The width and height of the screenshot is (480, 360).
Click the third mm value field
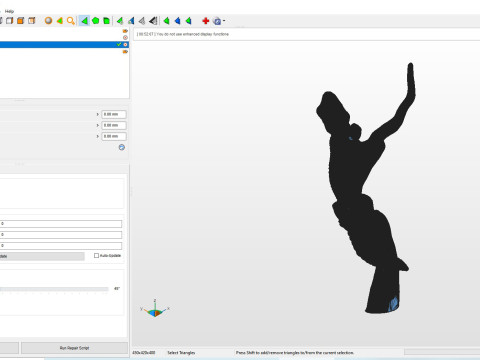[114, 136]
